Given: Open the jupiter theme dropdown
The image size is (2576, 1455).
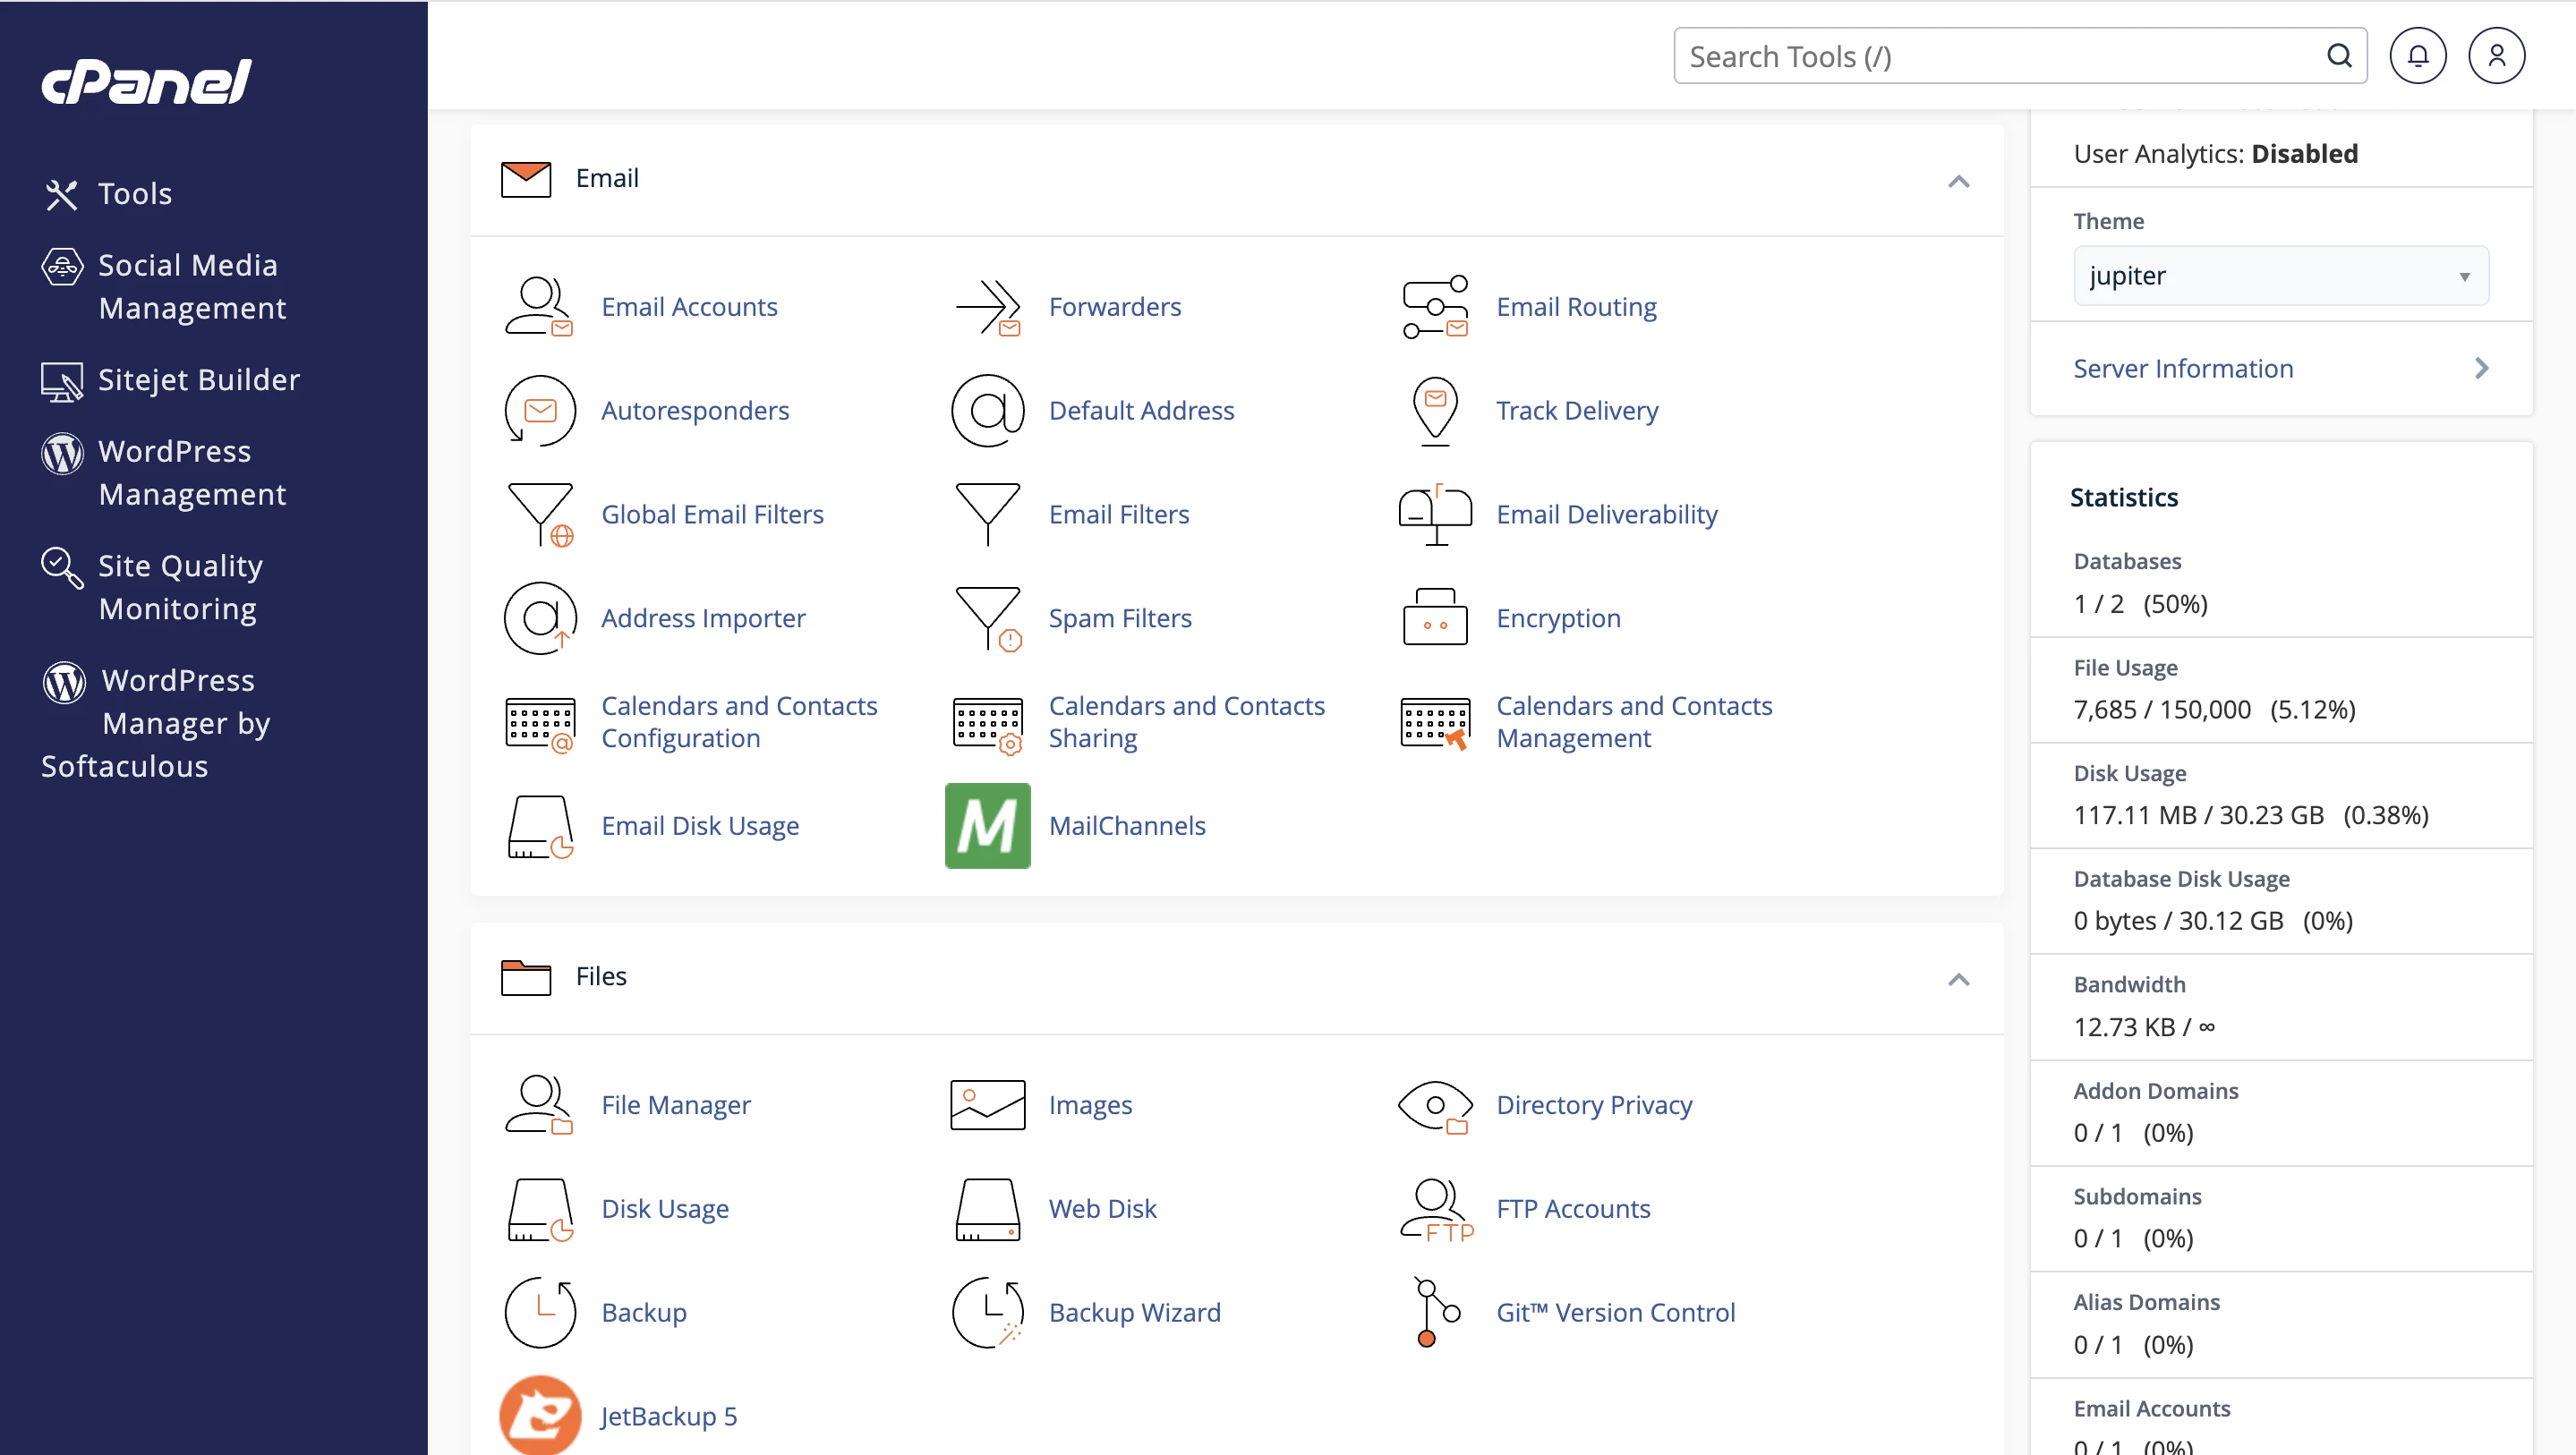Looking at the screenshot, I should (x=2280, y=275).
